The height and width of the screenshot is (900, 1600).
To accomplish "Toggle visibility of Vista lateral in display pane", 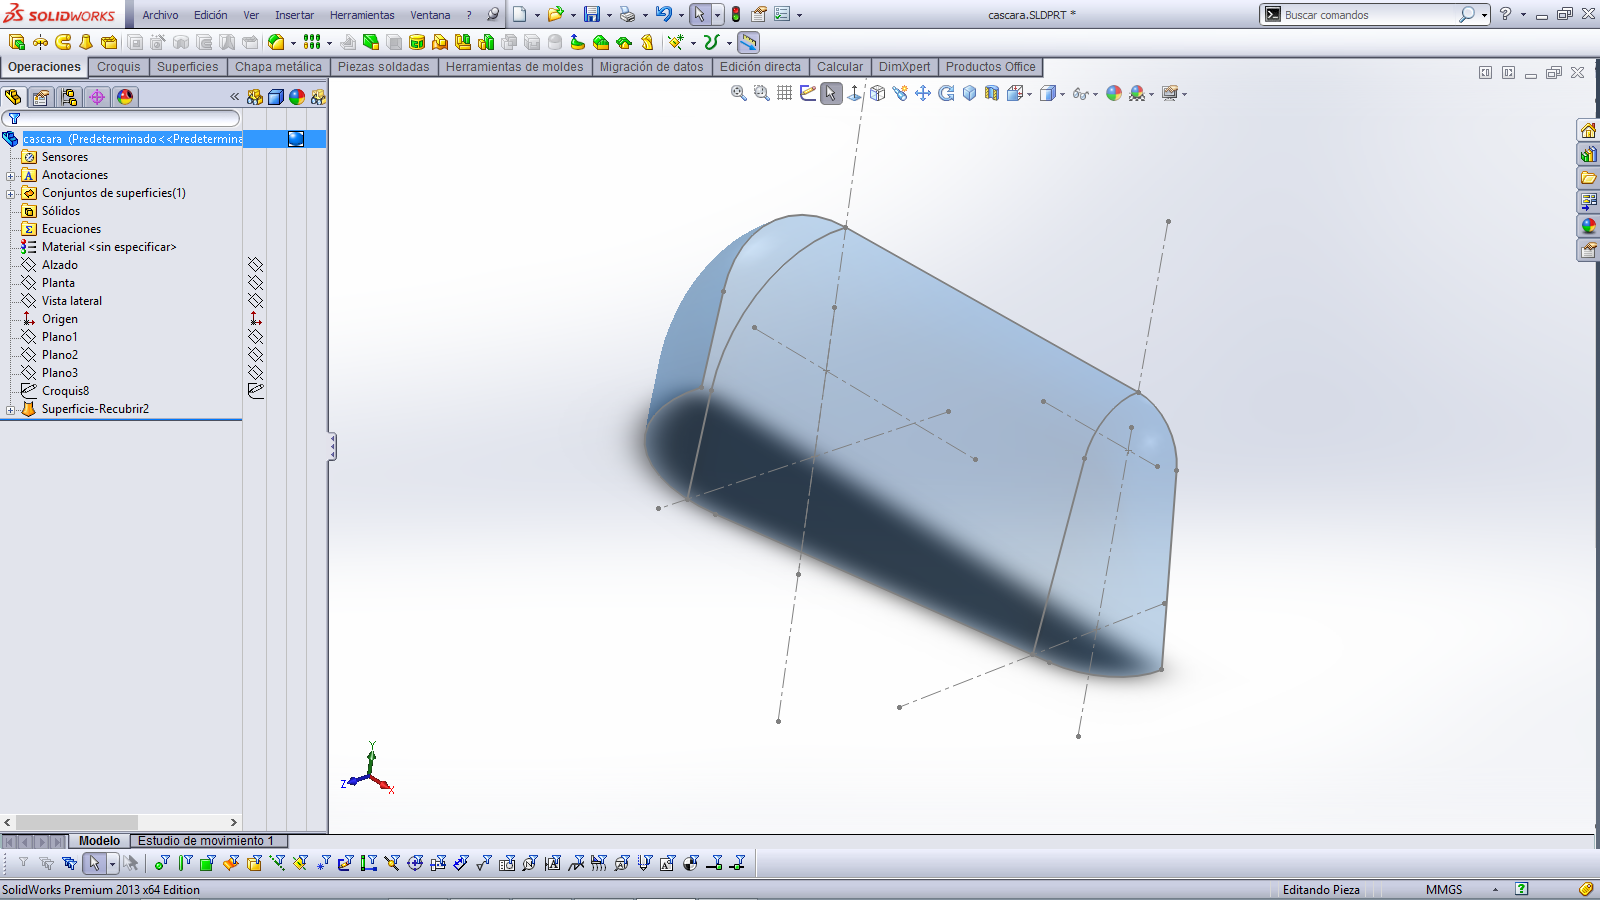I will point(255,301).
